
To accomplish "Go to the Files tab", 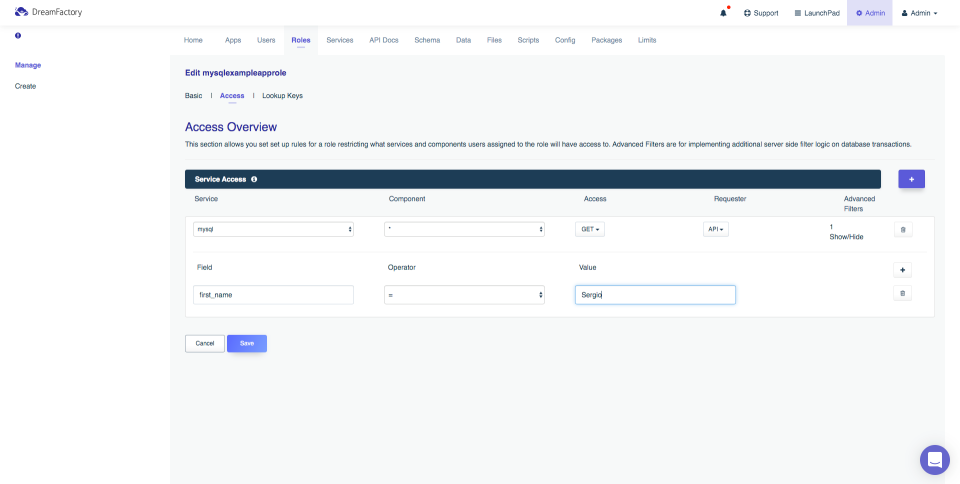I will [x=494, y=40].
